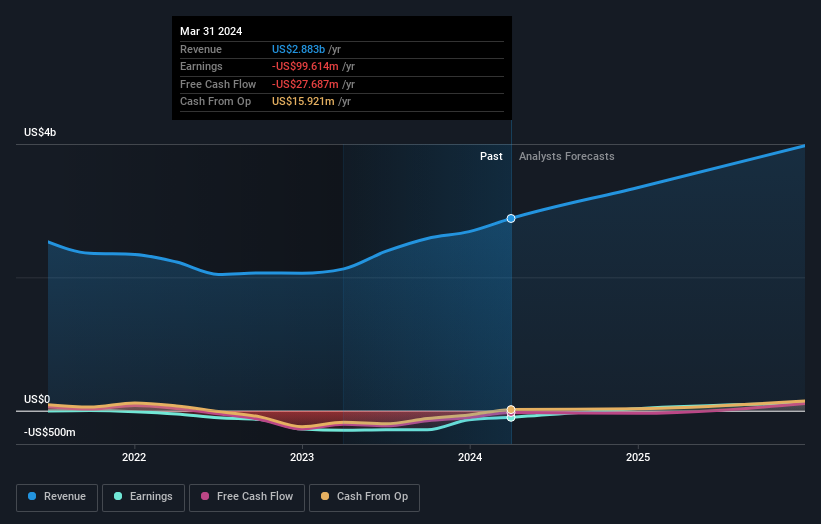
Task: Toggle the Cash From Op legend series
Action: [x=364, y=497]
